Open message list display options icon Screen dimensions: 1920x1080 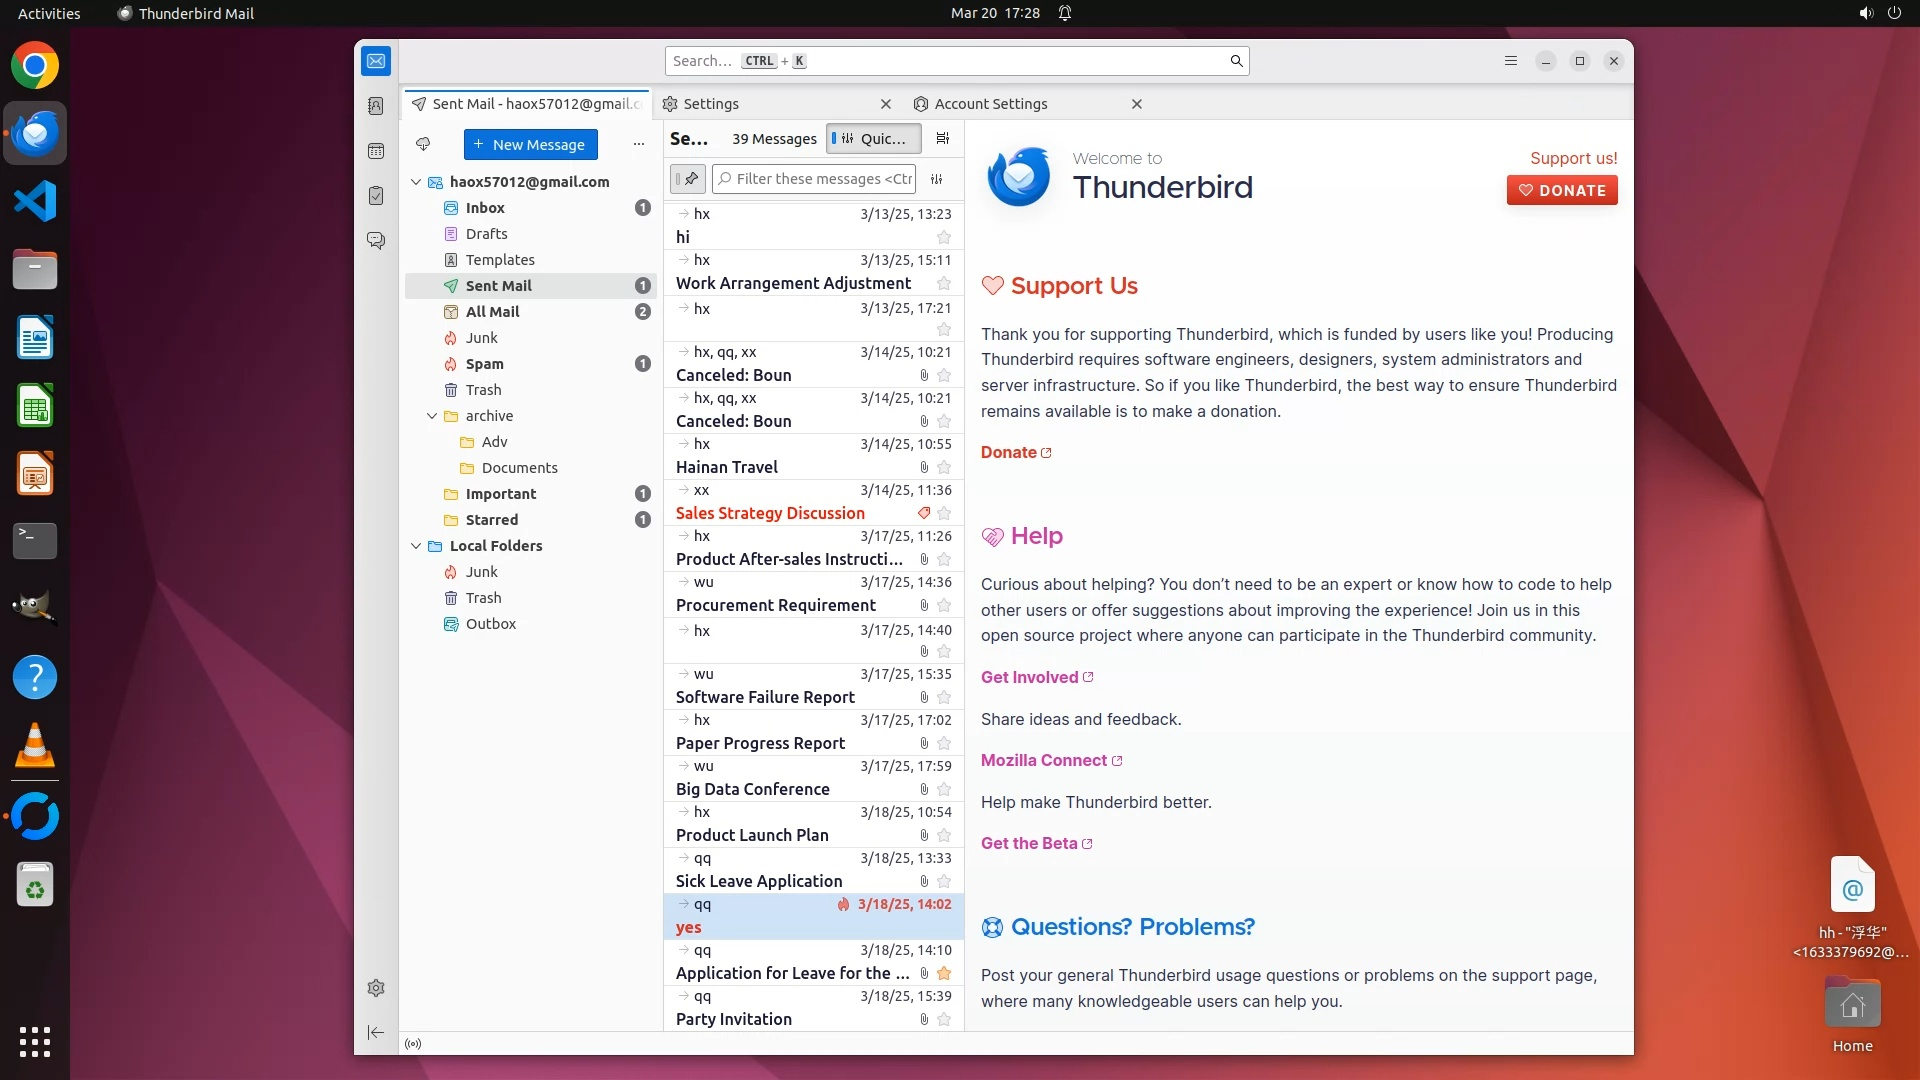pyautogui.click(x=942, y=139)
